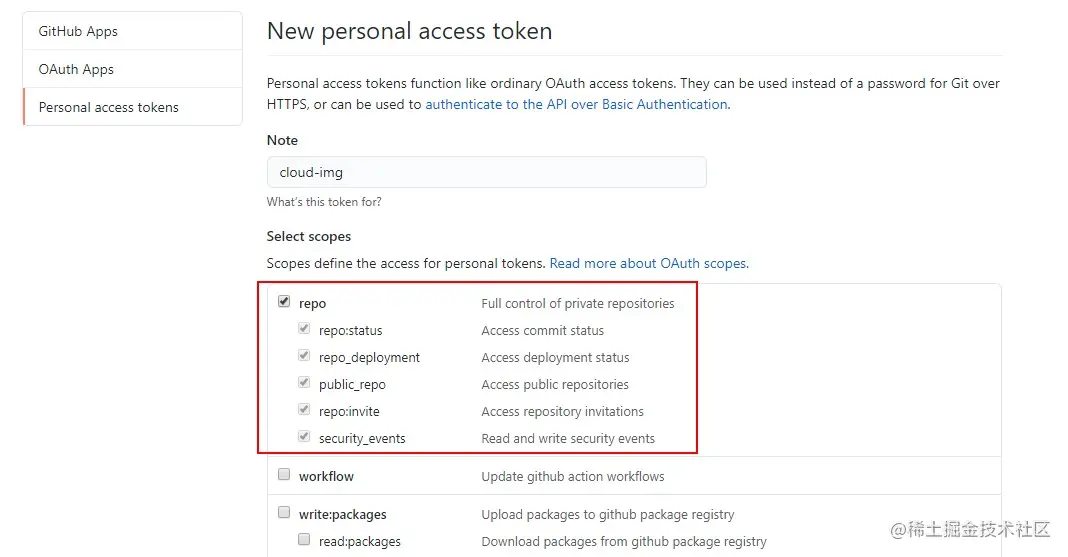Toggle the repo:status checkbox
Image resolution: width=1068 pixels, height=557 pixels.
click(304, 329)
